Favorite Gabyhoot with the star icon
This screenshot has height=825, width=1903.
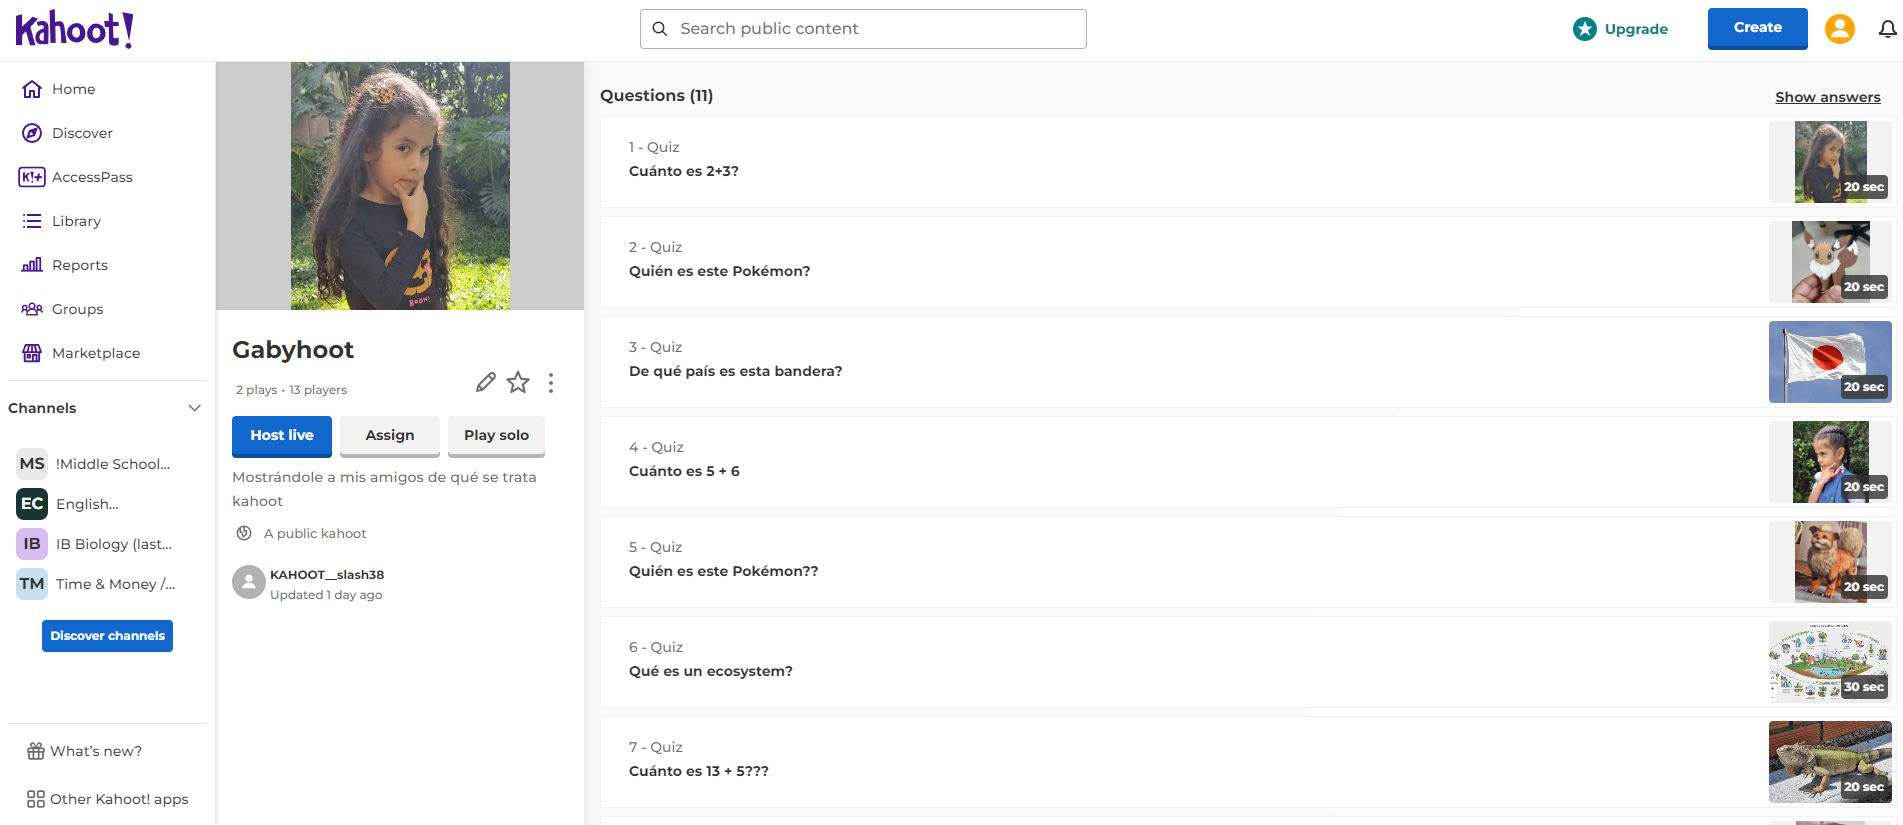pos(518,382)
